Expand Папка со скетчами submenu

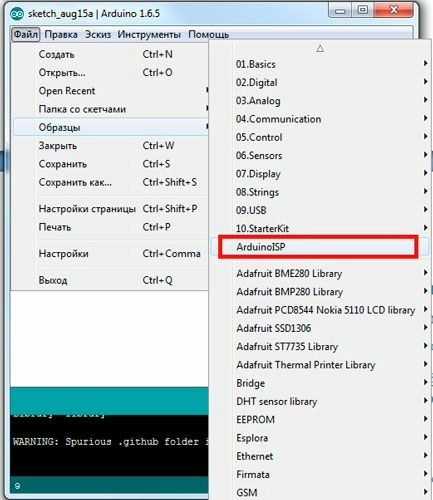110,109
